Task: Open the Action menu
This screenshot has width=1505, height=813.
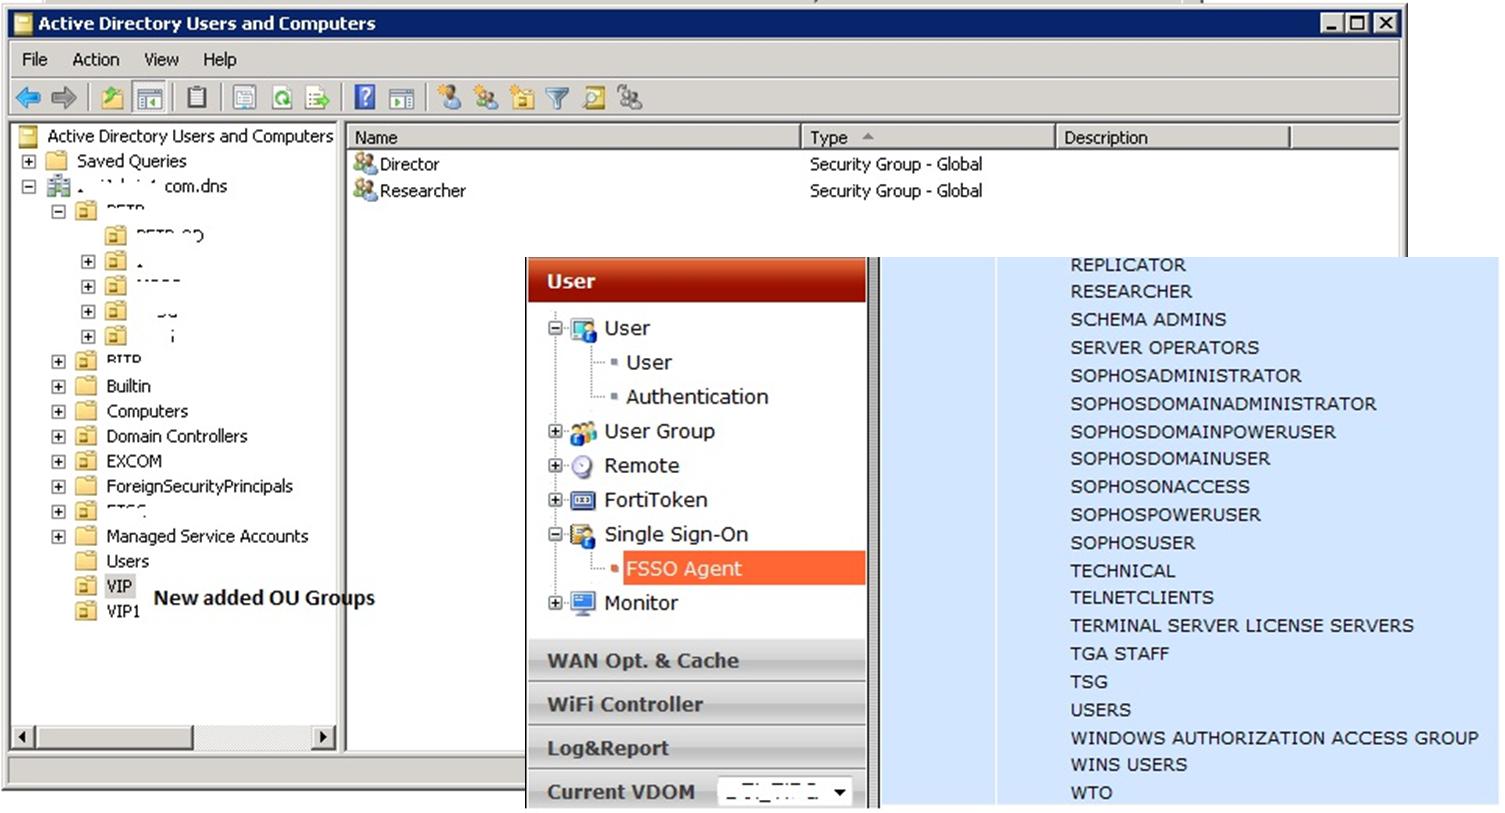Action: [95, 60]
